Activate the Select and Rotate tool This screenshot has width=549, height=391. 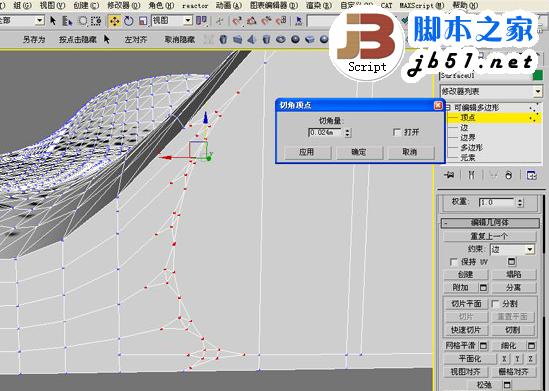(128, 21)
